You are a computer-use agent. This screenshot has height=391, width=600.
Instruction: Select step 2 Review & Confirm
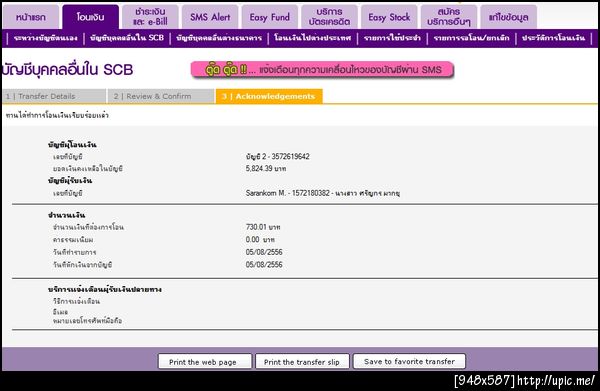point(161,96)
